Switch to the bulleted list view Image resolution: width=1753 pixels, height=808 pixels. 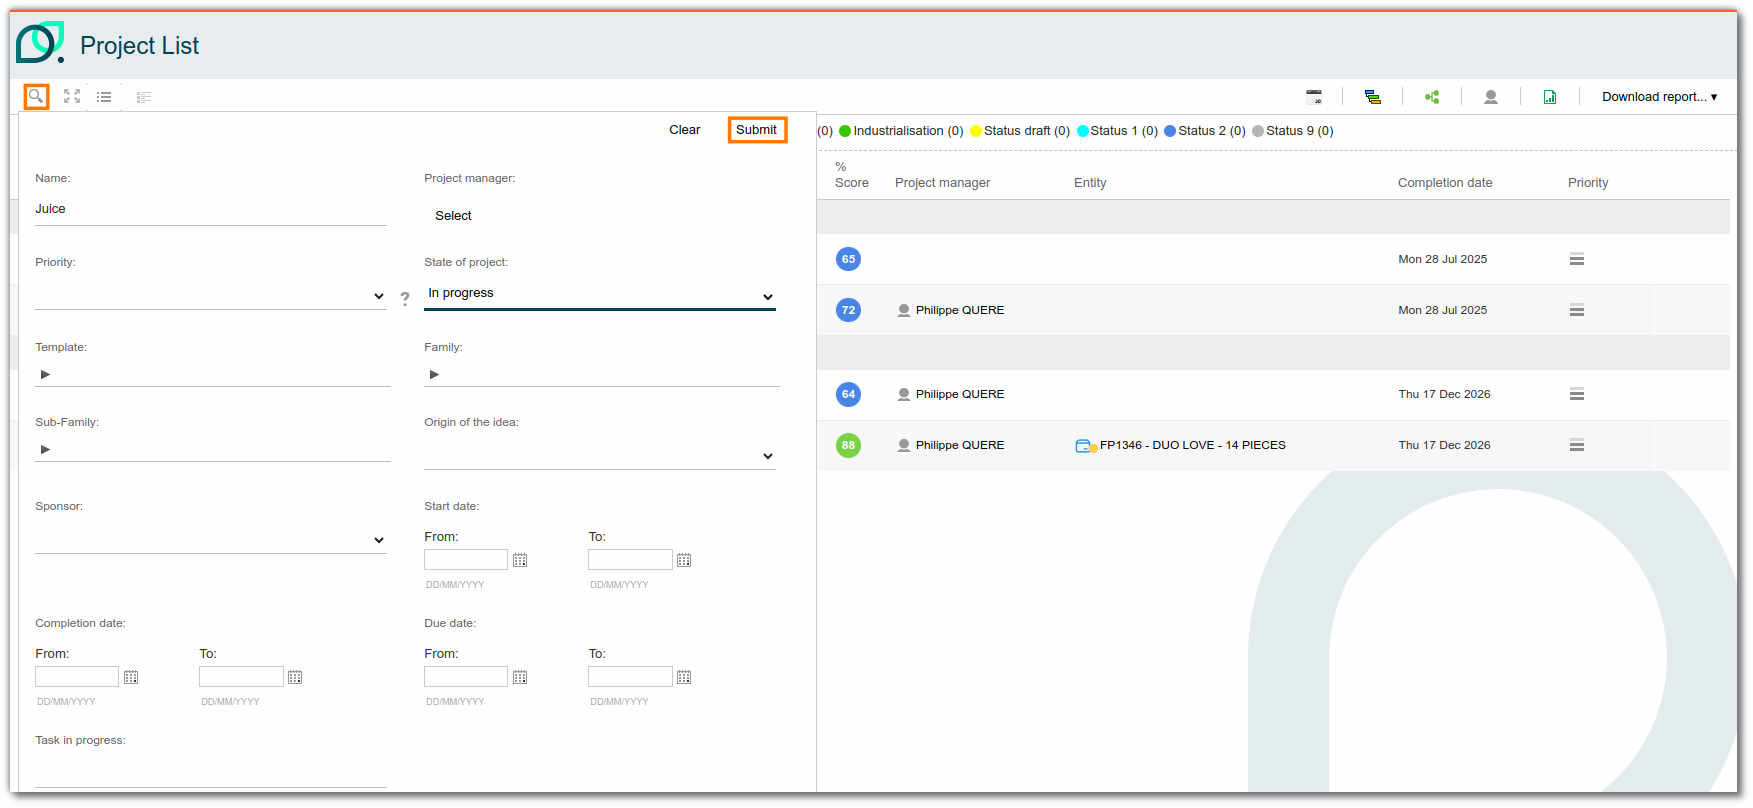(104, 97)
